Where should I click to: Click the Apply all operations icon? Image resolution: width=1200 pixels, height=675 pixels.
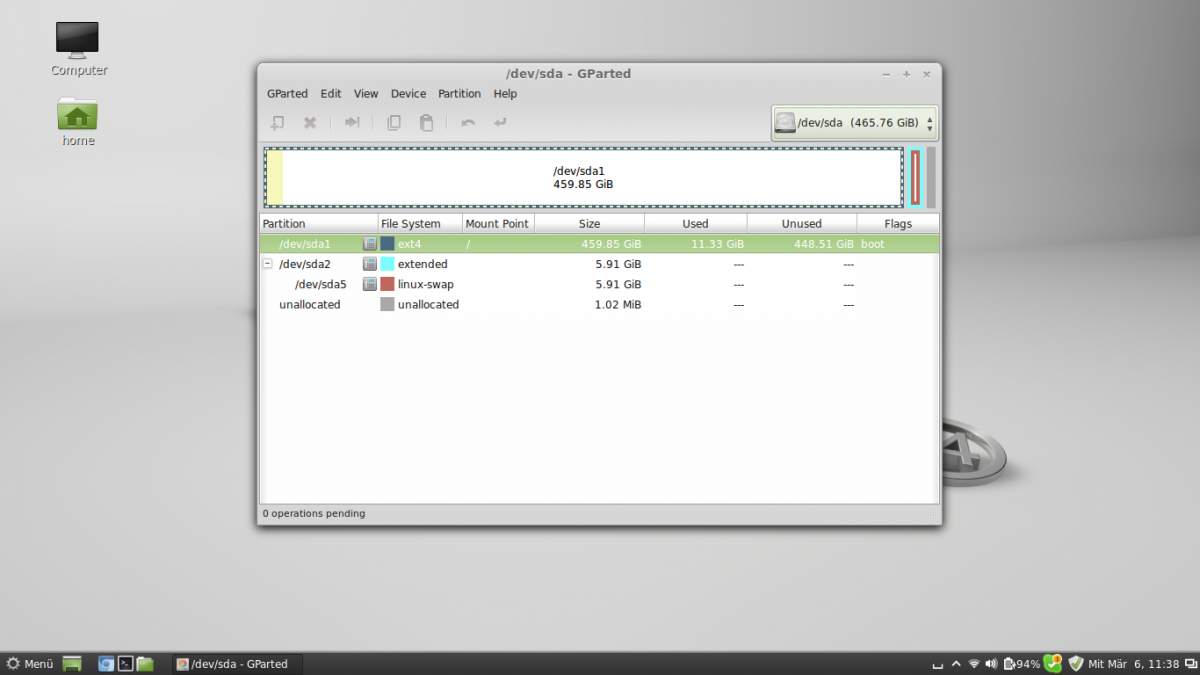[500, 122]
